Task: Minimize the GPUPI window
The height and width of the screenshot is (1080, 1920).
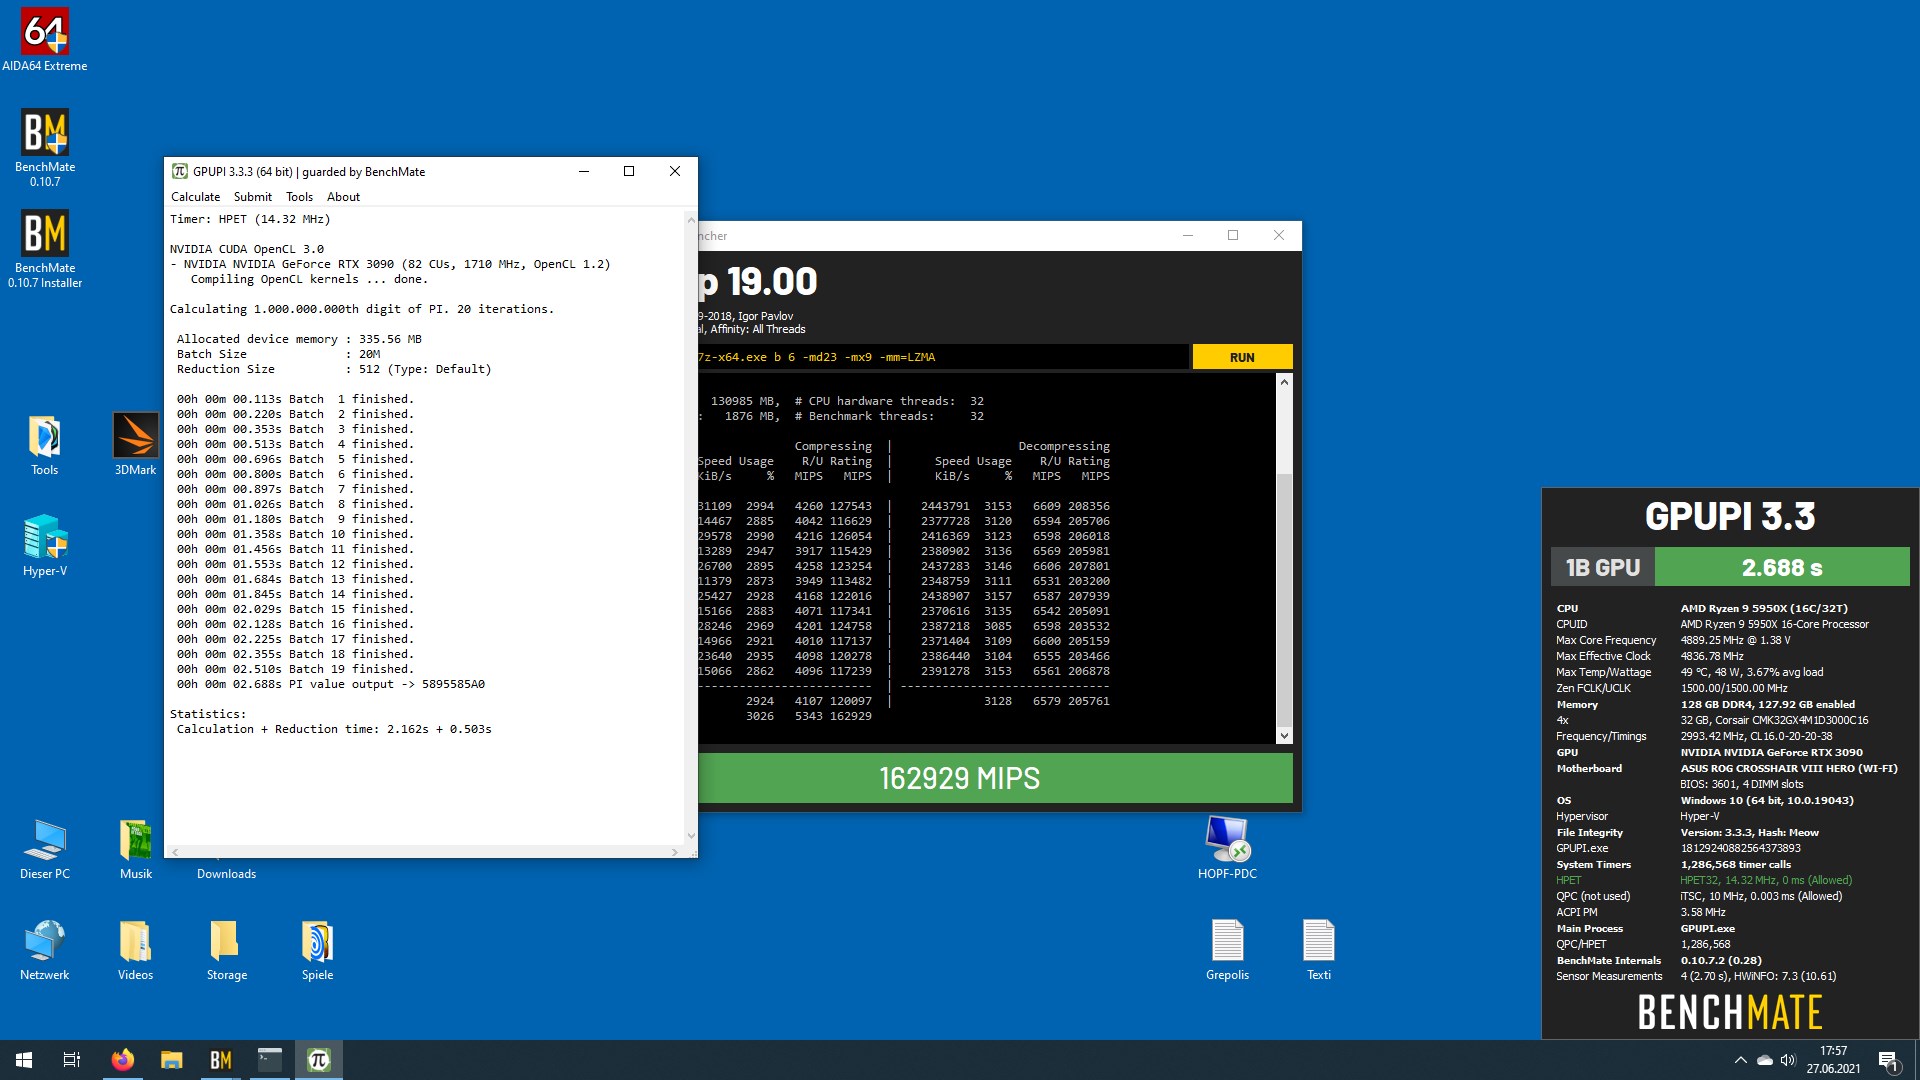Action: pos(583,172)
